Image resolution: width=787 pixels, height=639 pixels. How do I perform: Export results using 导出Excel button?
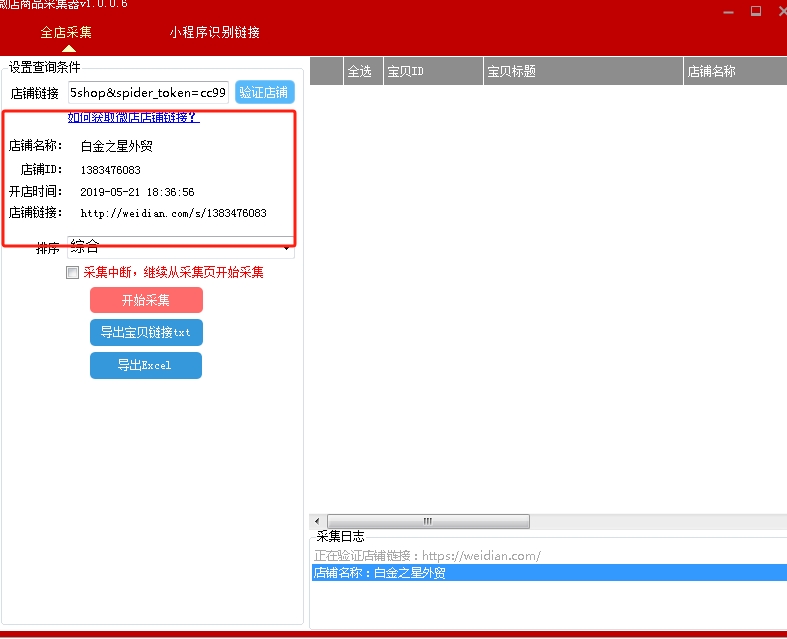point(146,365)
